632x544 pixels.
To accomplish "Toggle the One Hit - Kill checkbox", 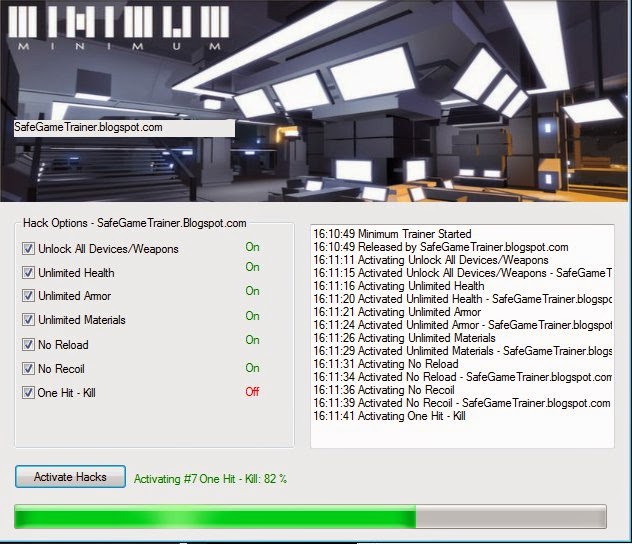I will click(28, 392).
